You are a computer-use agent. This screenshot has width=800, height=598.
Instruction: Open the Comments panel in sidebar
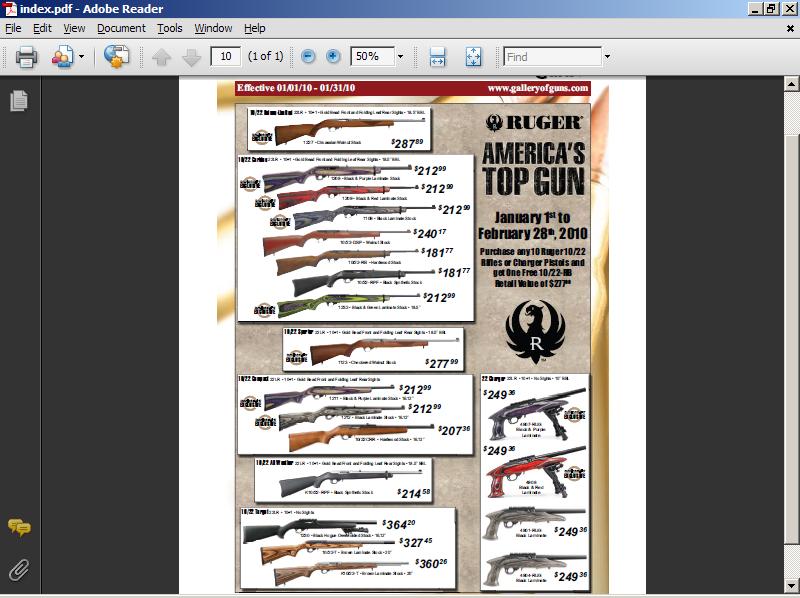click(x=18, y=527)
